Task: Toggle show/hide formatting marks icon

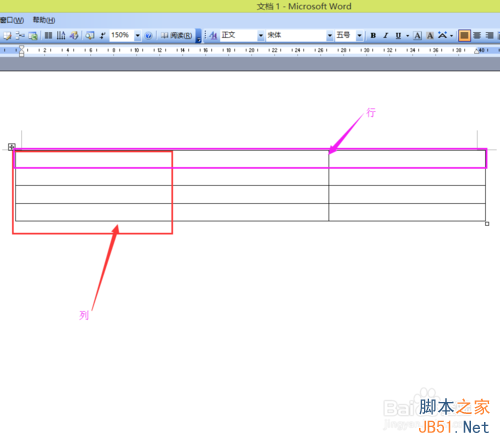Action: tap(103, 35)
